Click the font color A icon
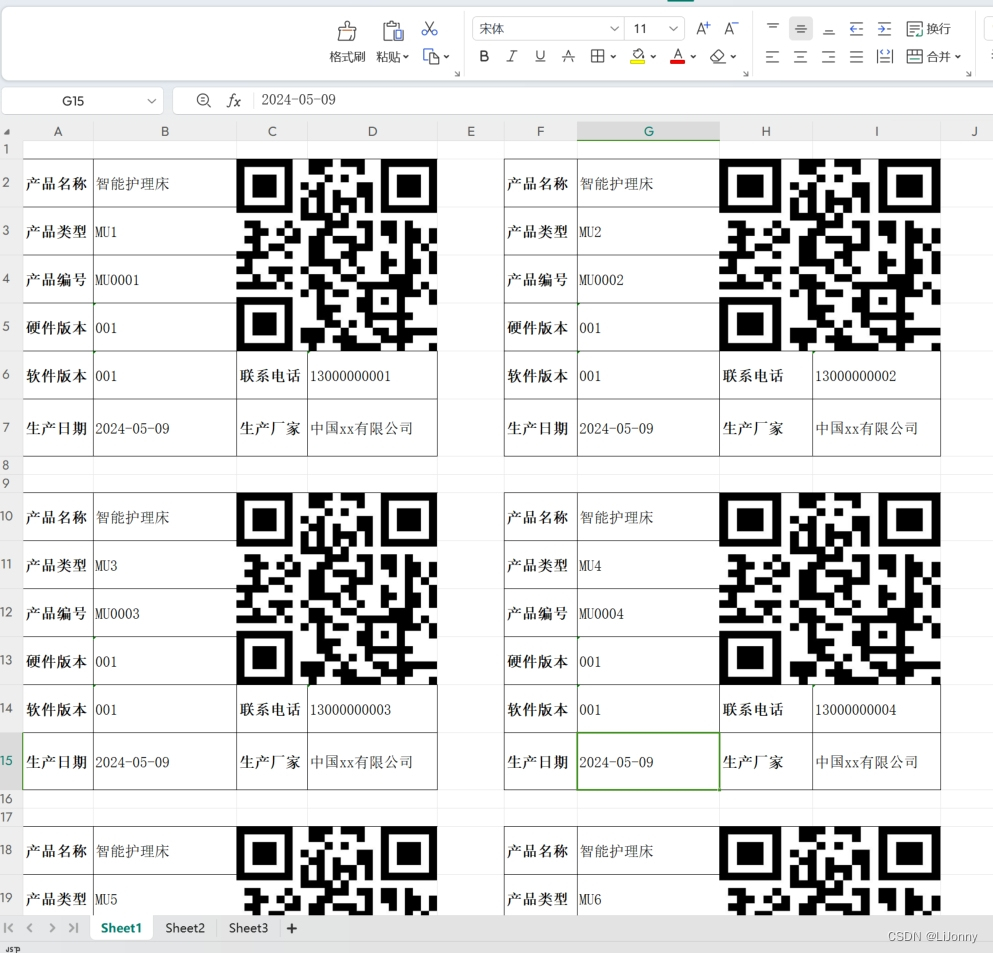Viewport: 993px width, 953px height. 678,56
